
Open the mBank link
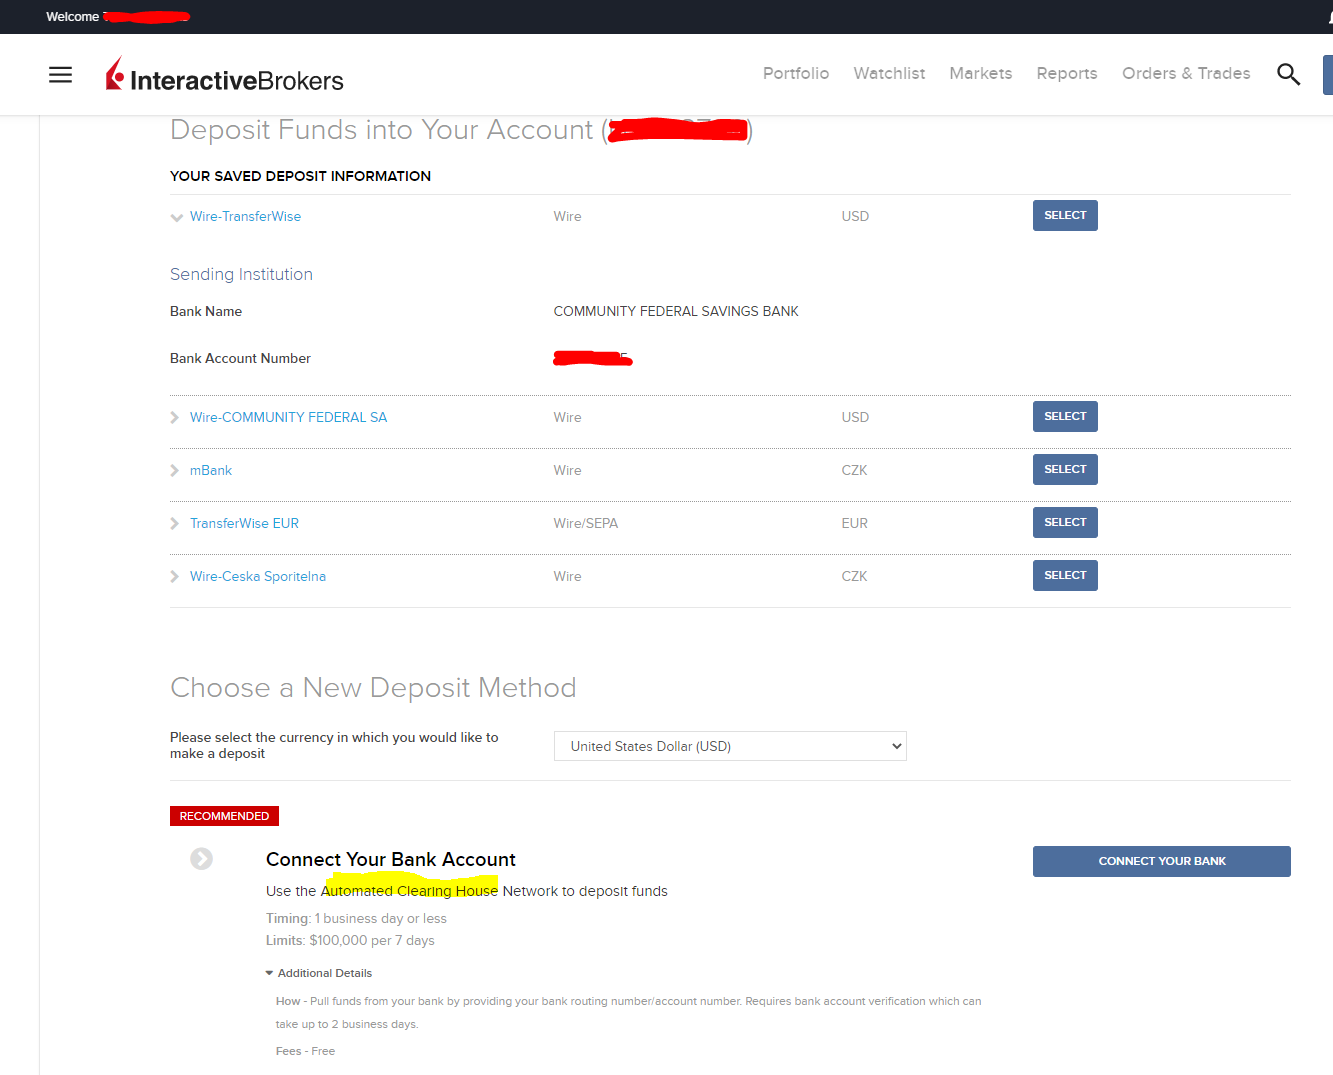(211, 470)
